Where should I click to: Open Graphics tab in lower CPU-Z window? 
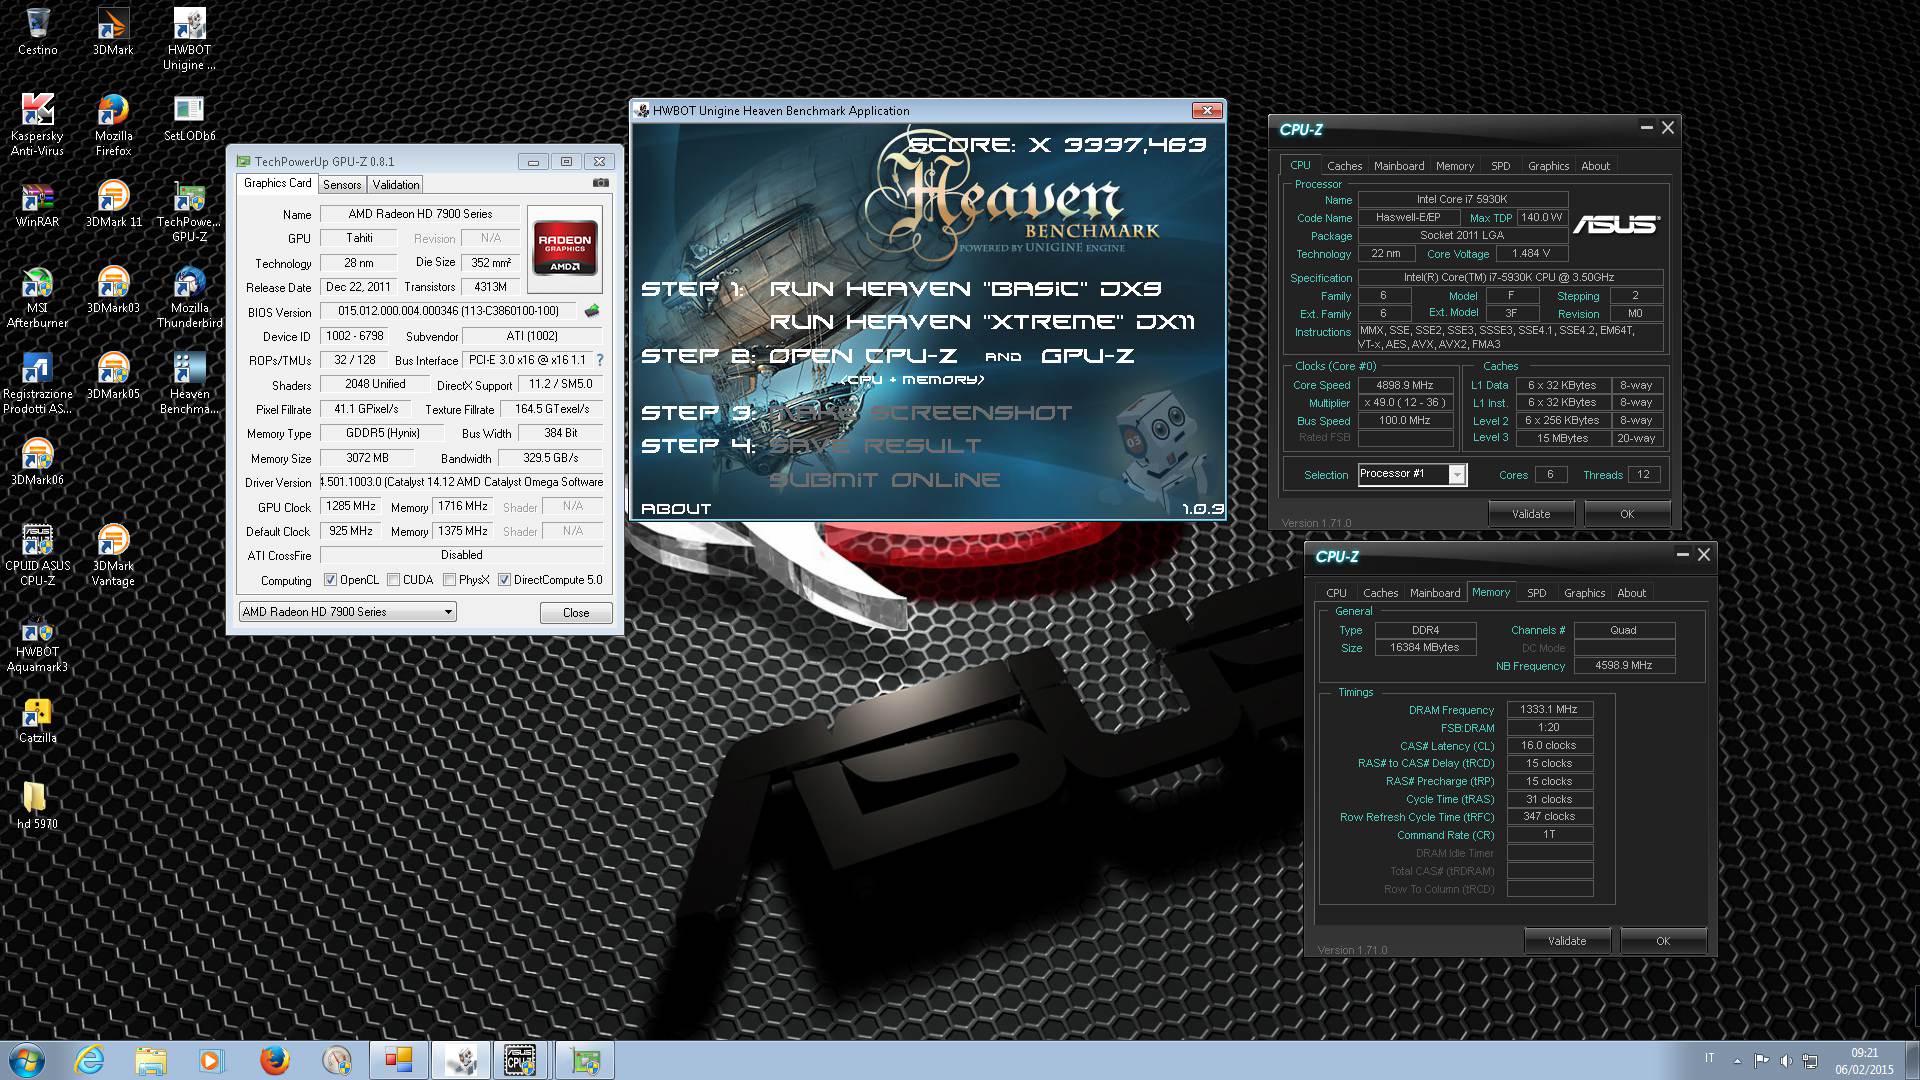pyautogui.click(x=1585, y=593)
